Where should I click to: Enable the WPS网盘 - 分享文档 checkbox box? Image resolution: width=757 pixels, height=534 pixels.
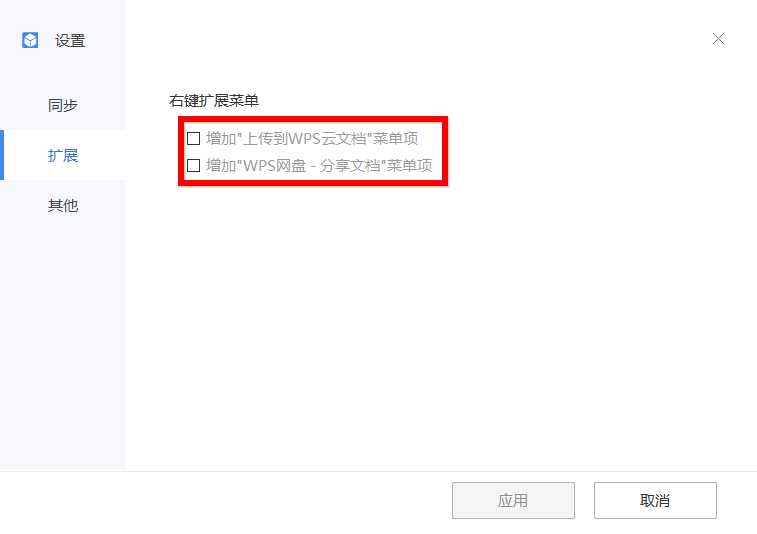194,166
